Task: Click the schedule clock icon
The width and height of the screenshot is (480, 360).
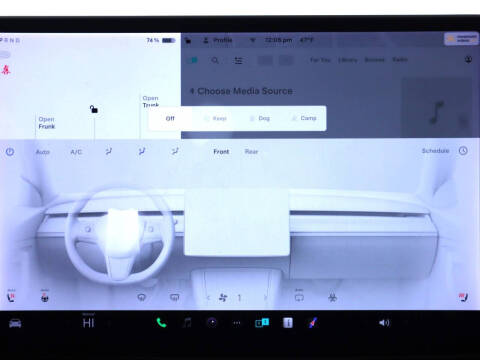Action: coord(463,151)
